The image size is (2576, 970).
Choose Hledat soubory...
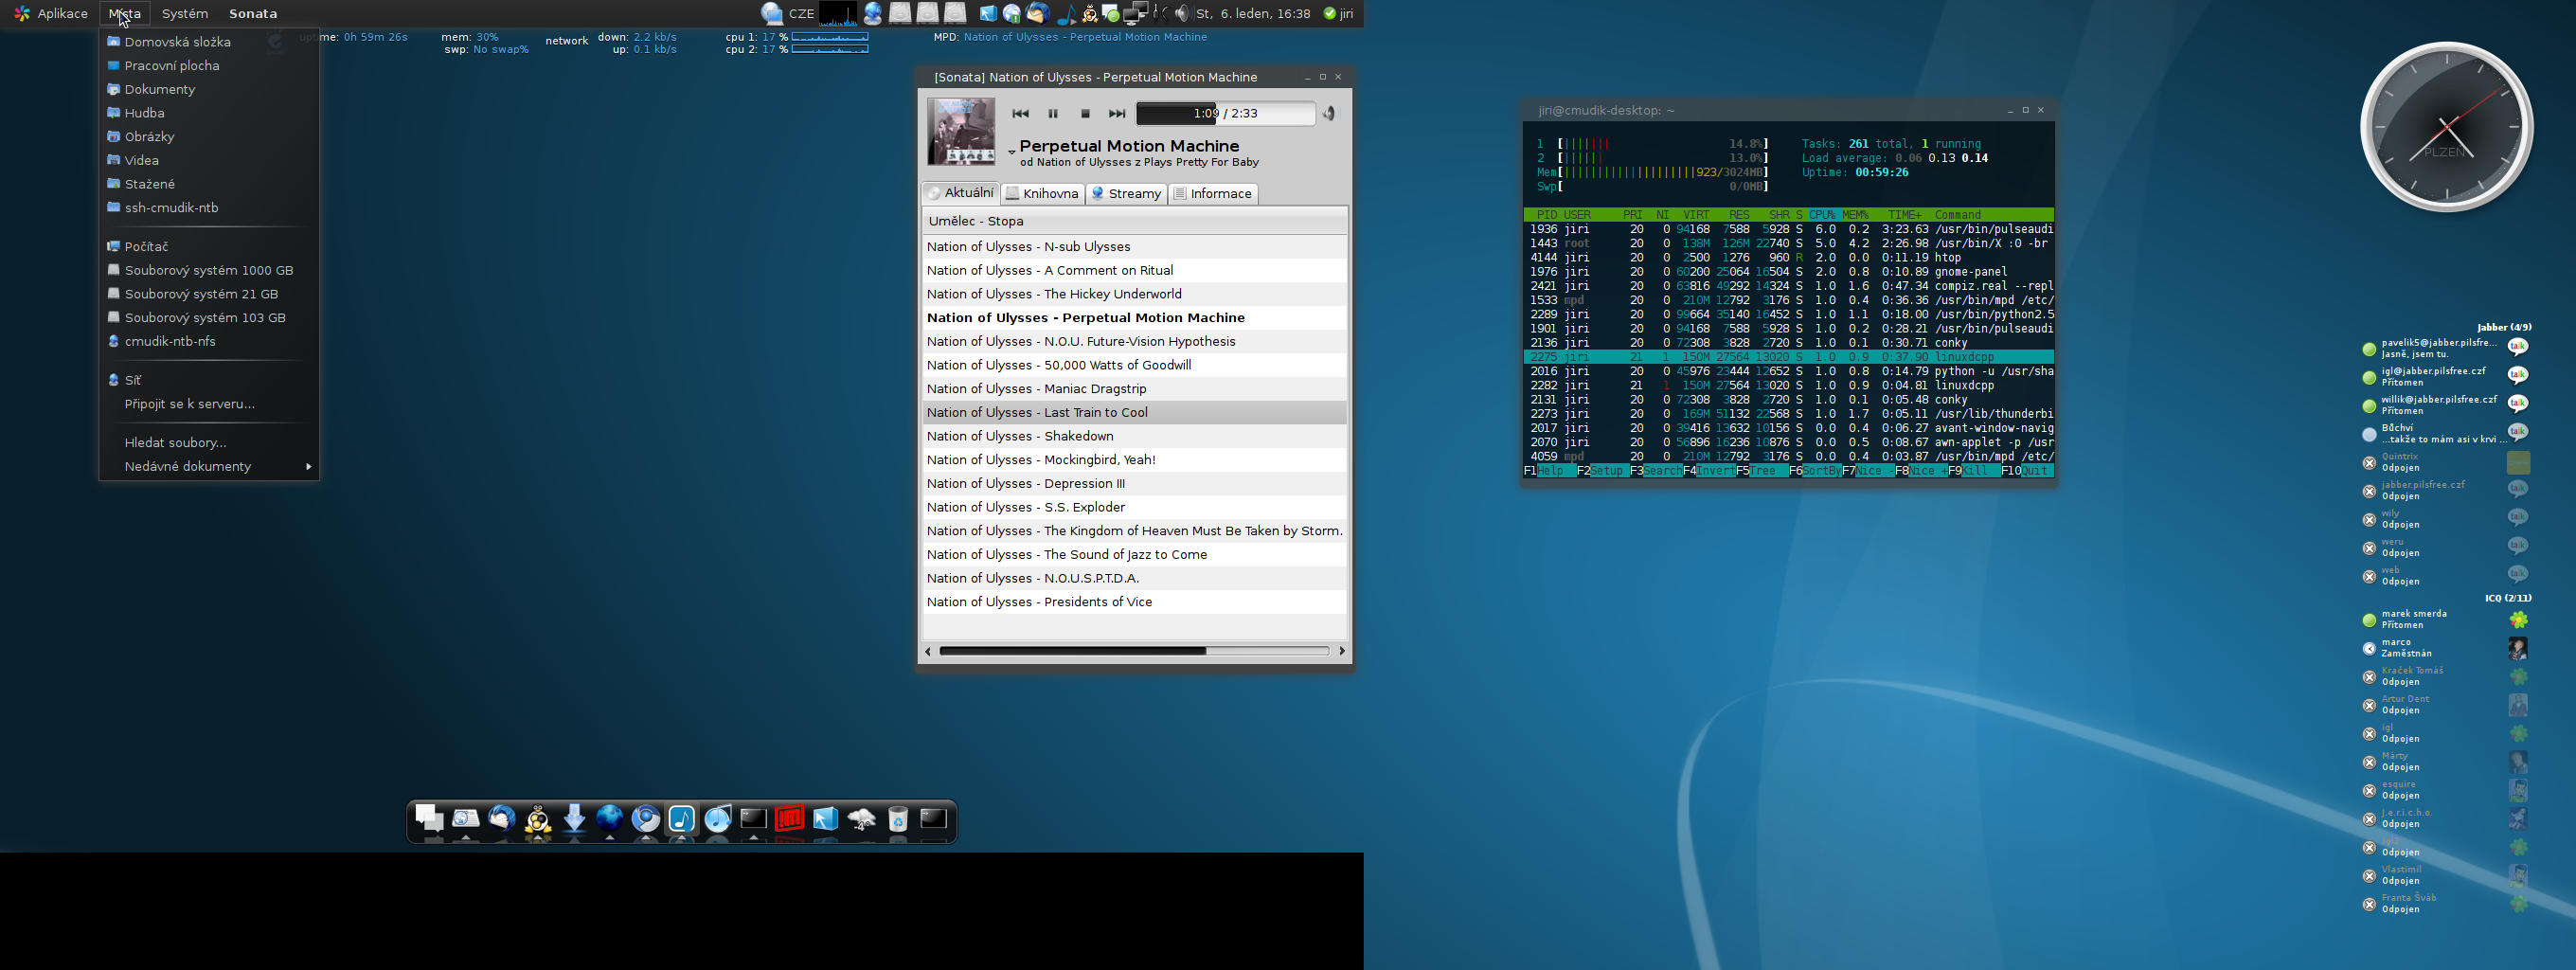(209, 443)
